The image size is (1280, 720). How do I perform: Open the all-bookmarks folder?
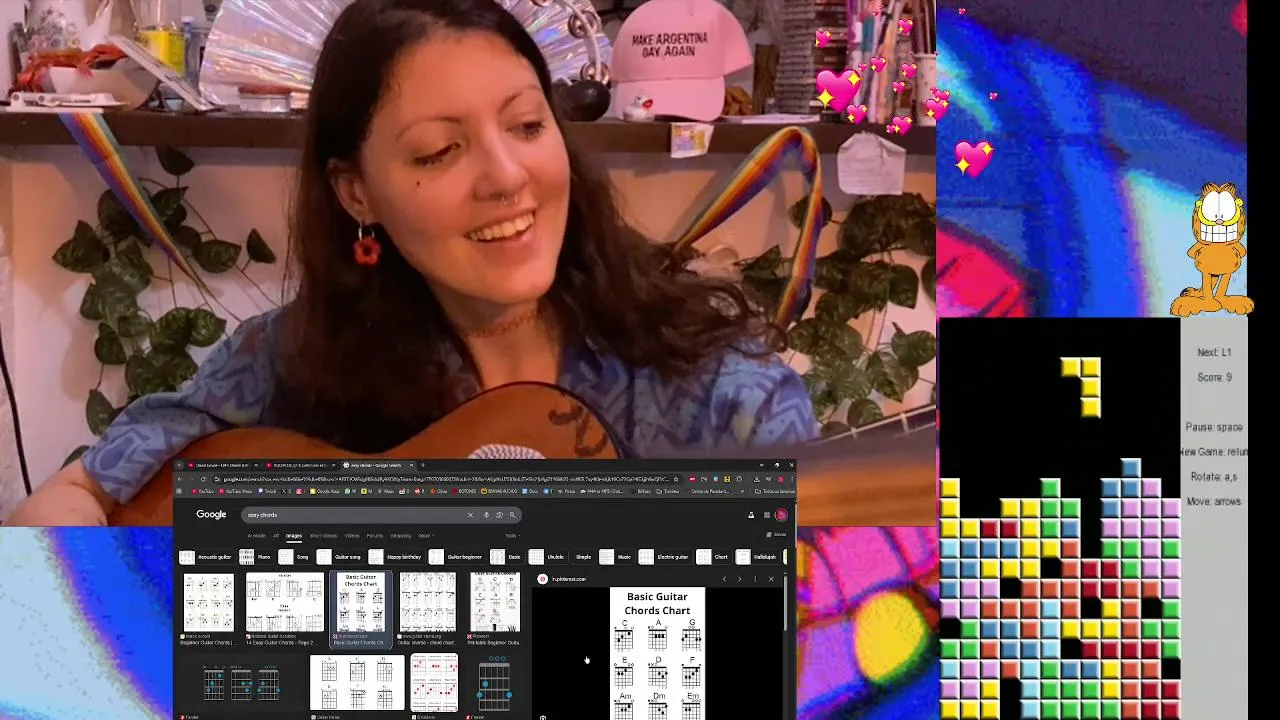pyautogui.click(x=775, y=491)
